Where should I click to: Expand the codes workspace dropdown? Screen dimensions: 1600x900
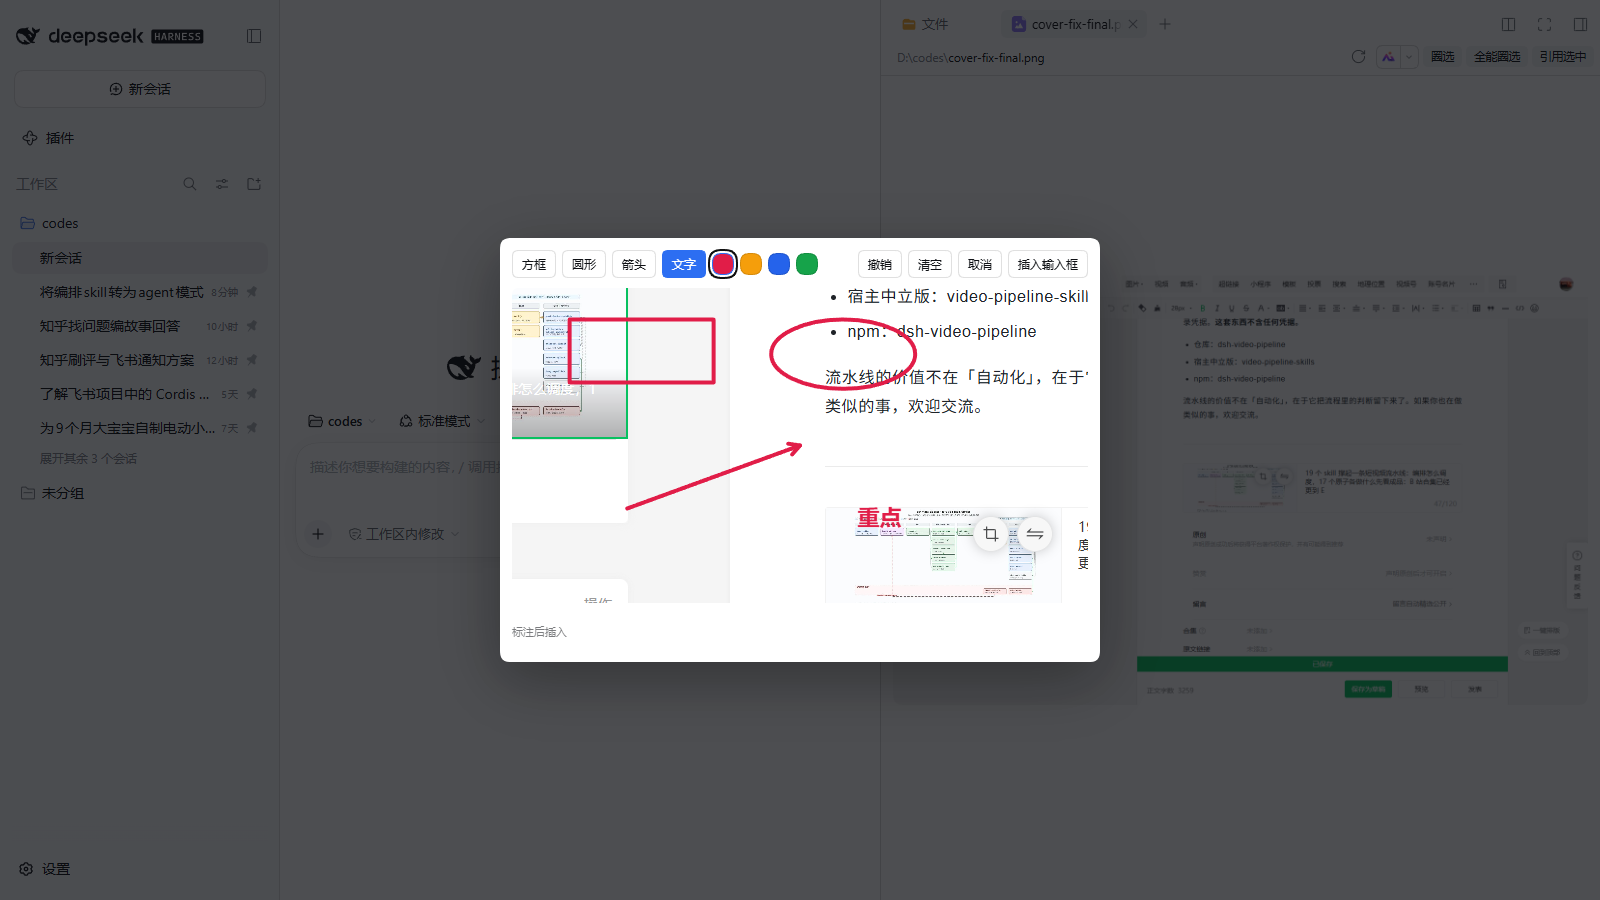tap(342, 421)
